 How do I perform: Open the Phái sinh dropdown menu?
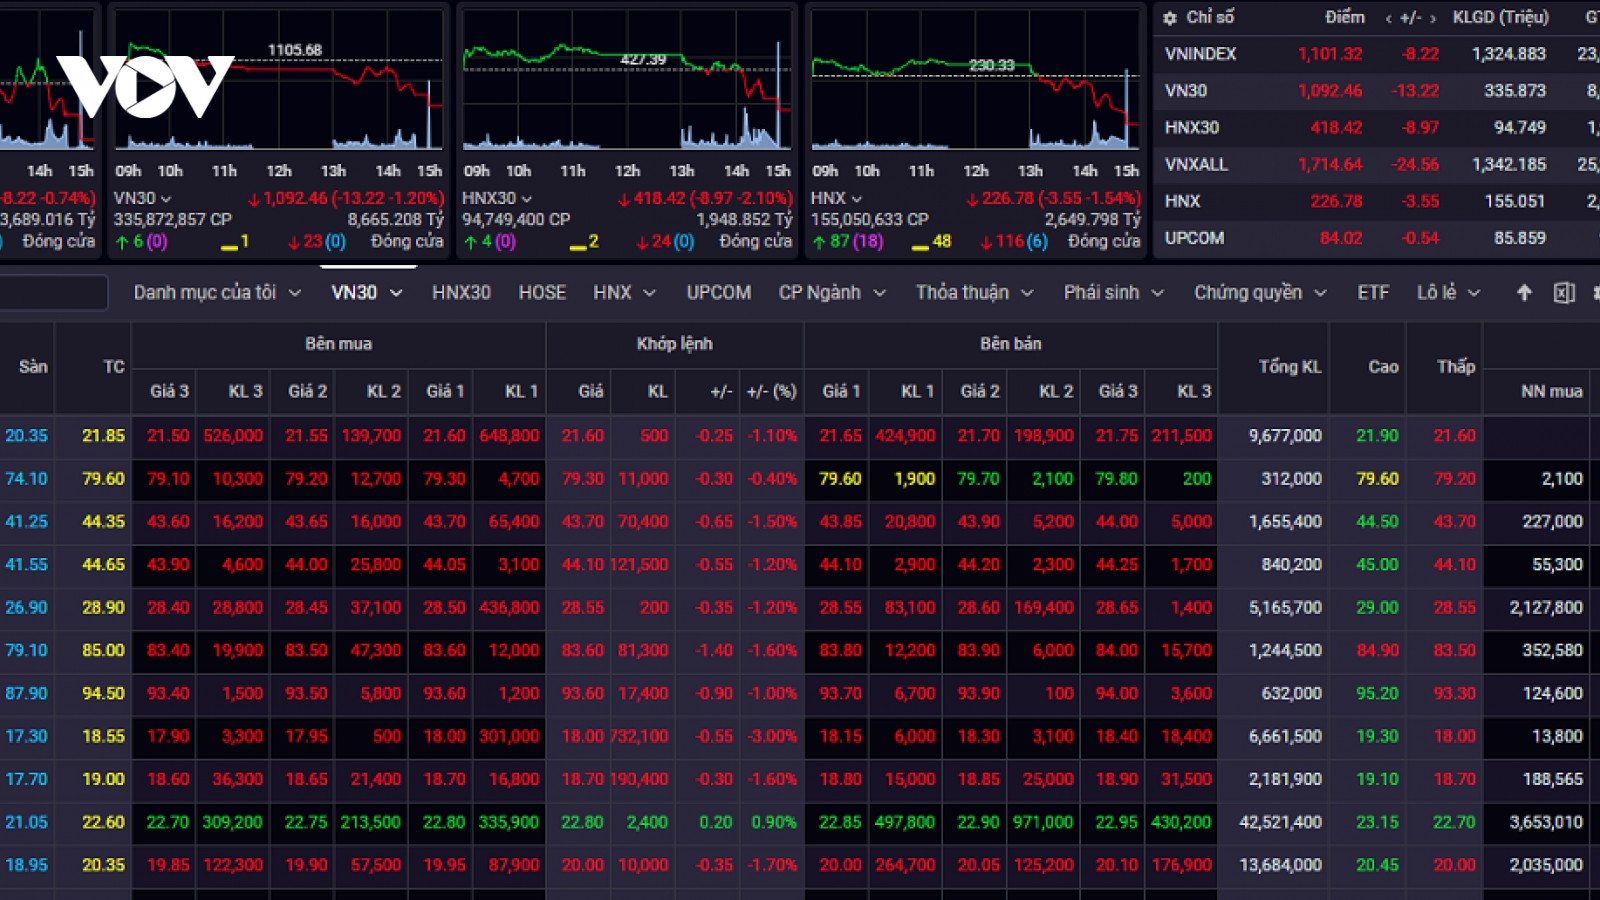click(x=1157, y=293)
